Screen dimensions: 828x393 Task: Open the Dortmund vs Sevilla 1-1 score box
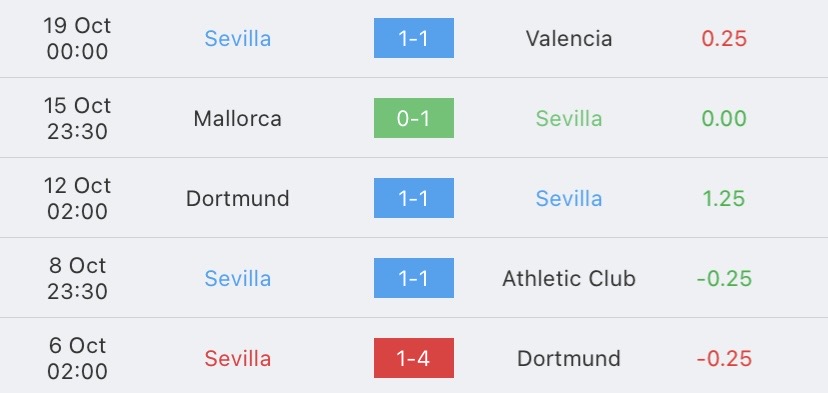413,198
